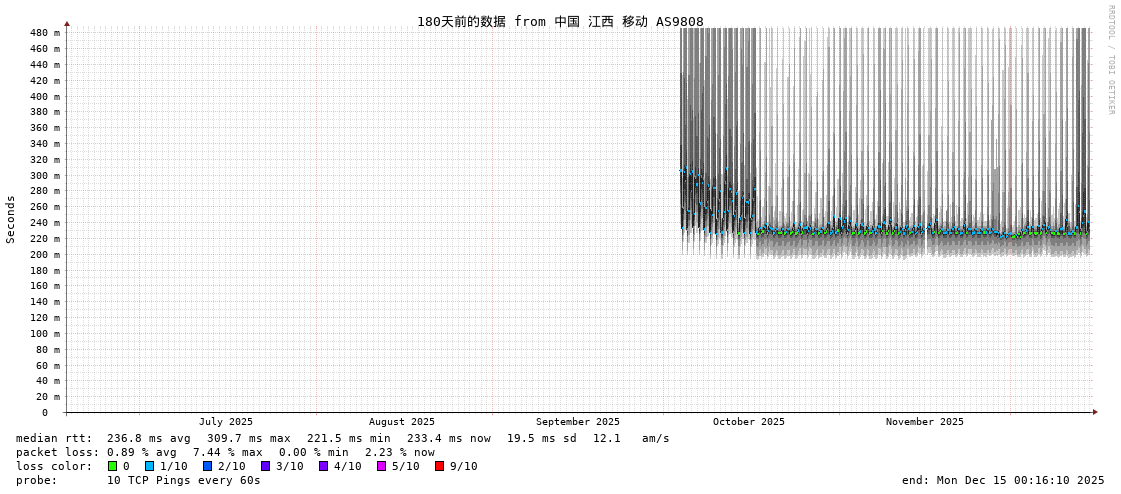Click the violet 4/10 loss swatch
Image resolution: width=1121 pixels, height=494 pixels.
(323, 466)
